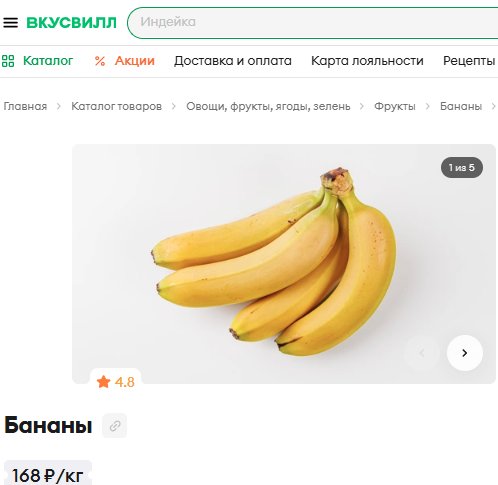Click the search field with Индейка placeholder

point(313,23)
